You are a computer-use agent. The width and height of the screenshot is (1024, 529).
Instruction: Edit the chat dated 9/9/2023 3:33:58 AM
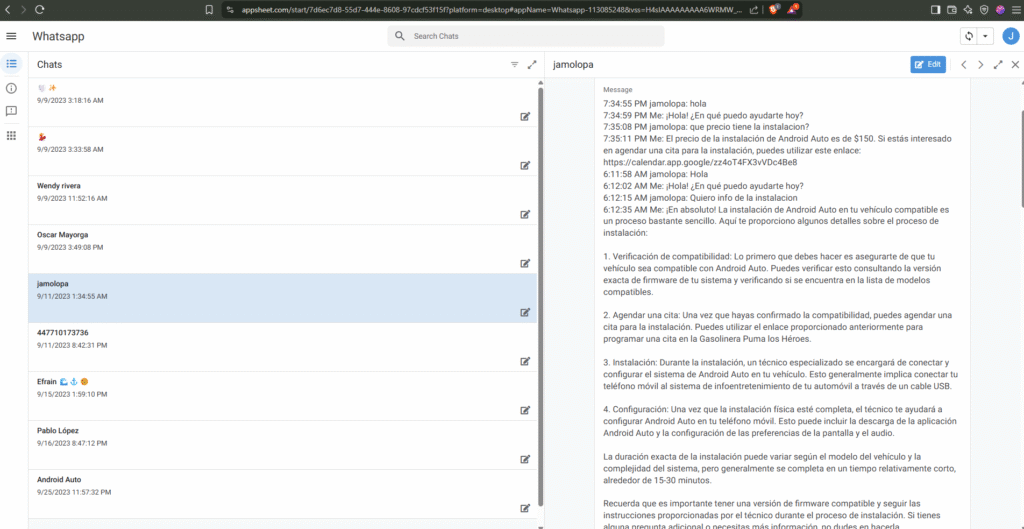(x=524, y=165)
